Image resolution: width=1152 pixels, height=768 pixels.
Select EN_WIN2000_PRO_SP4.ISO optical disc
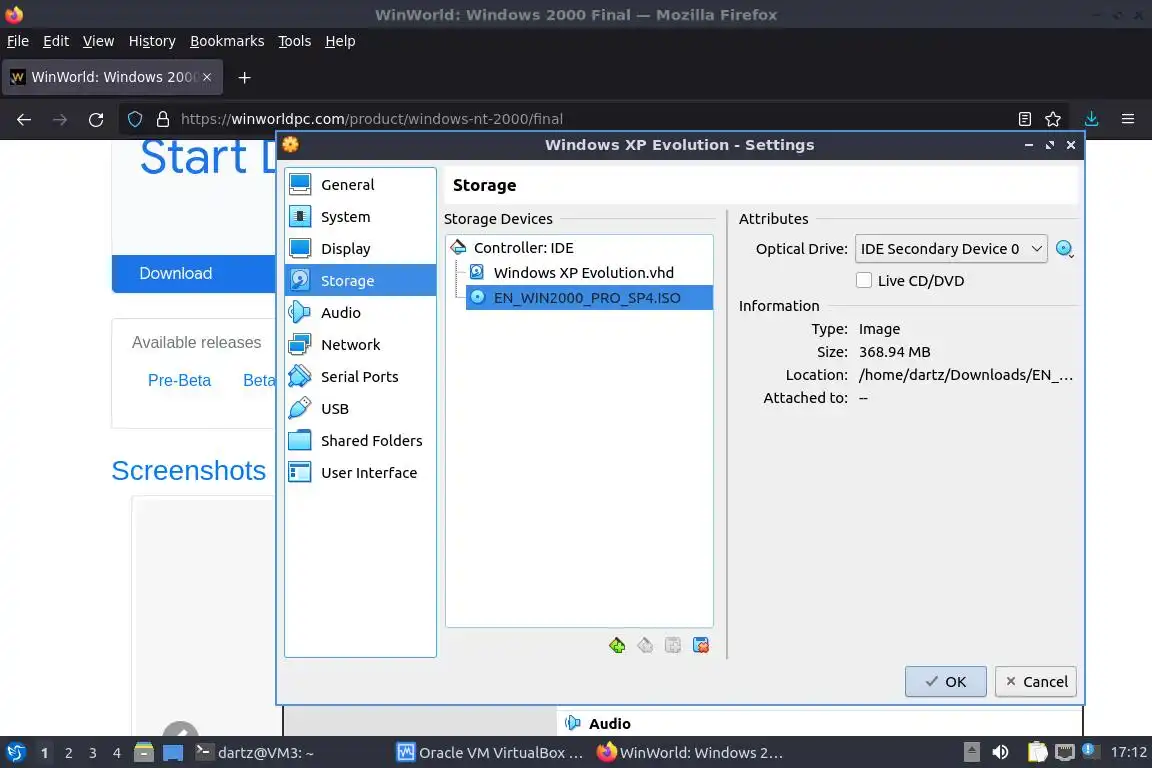pyautogui.click(x=588, y=298)
